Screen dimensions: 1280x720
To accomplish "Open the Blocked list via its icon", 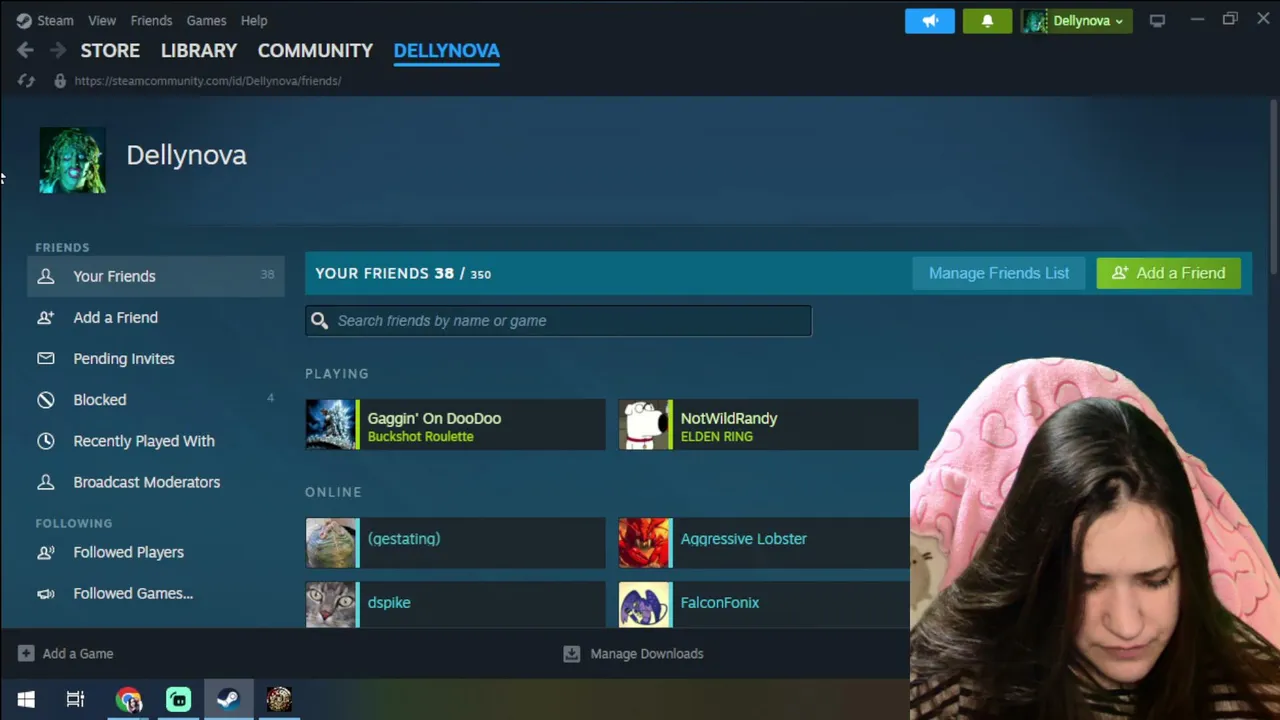I will coord(46,399).
